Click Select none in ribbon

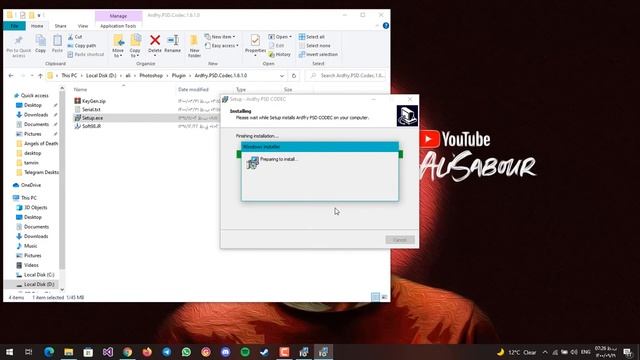coord(315,46)
